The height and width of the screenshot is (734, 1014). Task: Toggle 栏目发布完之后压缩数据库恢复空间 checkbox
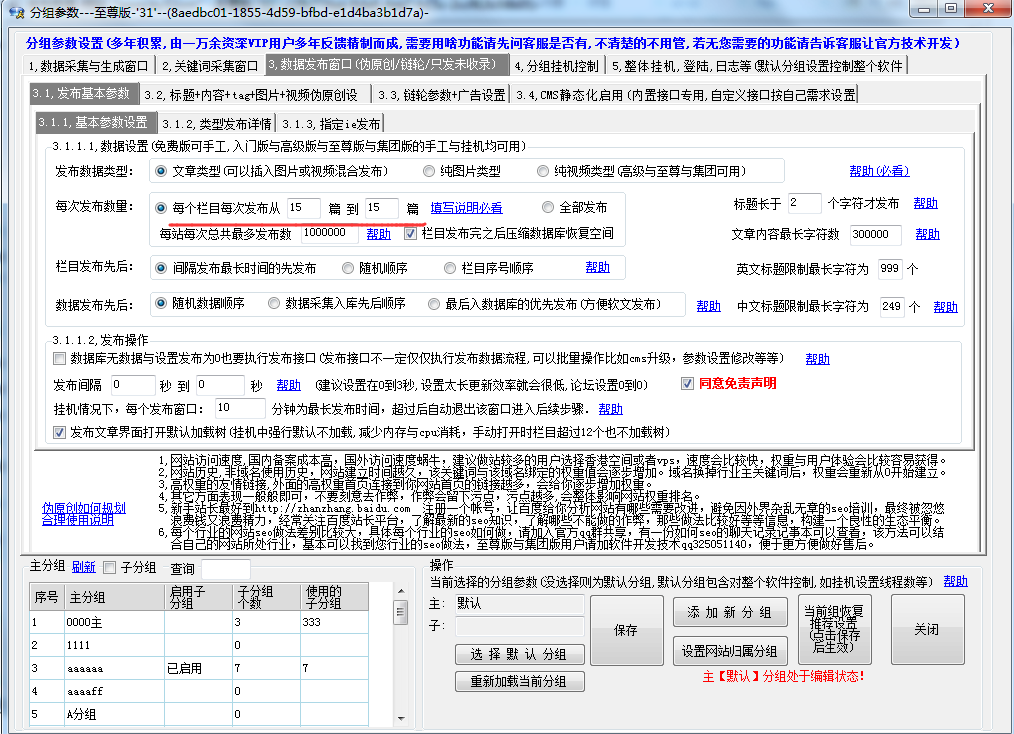pos(410,233)
